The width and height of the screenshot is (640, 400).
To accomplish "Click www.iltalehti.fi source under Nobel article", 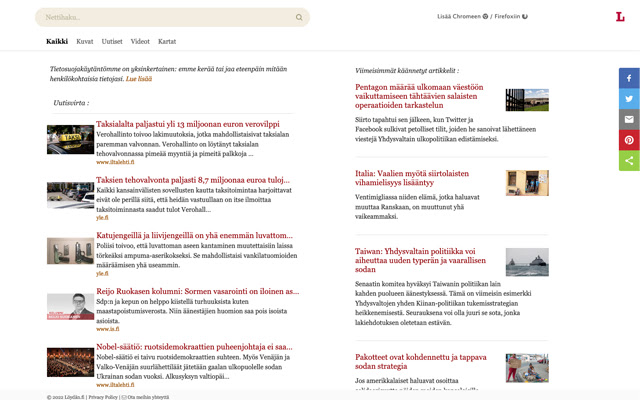I will coord(115,384).
